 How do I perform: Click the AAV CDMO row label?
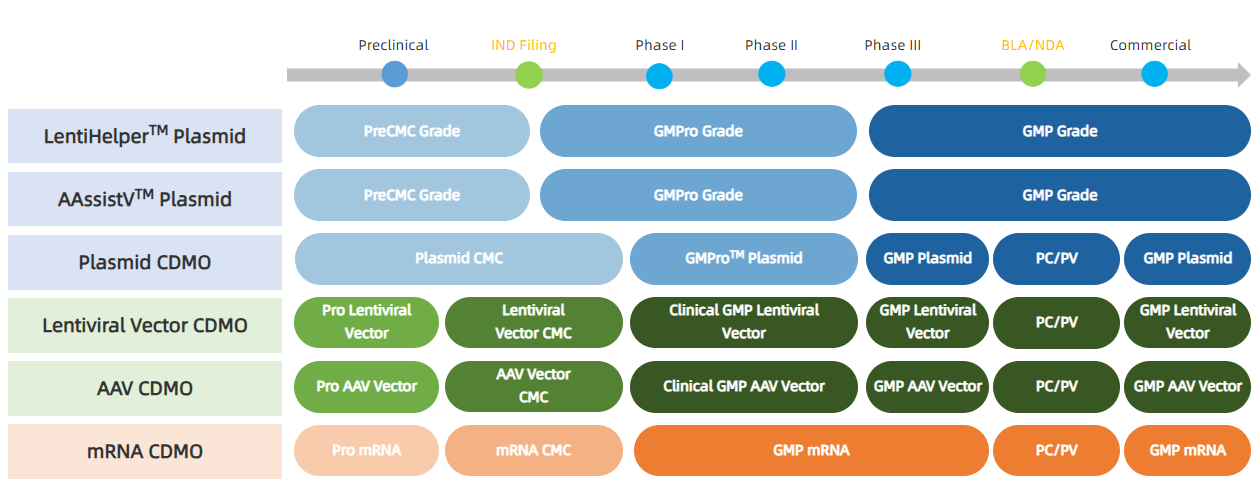pos(145,388)
